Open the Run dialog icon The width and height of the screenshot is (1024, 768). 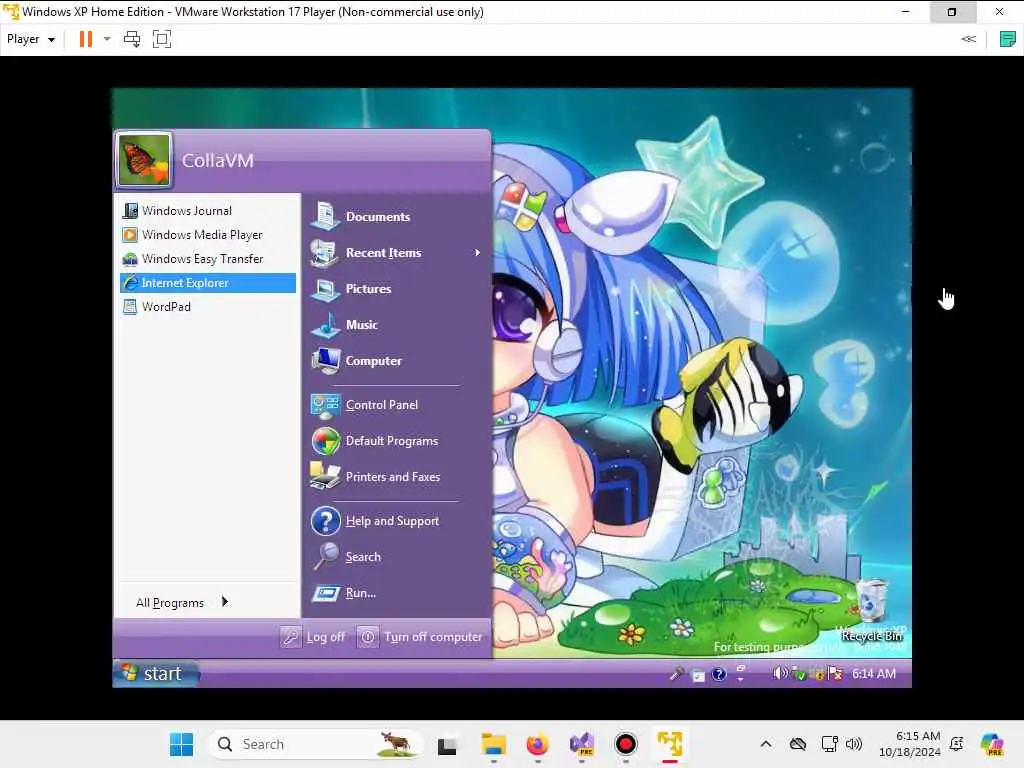click(325, 593)
